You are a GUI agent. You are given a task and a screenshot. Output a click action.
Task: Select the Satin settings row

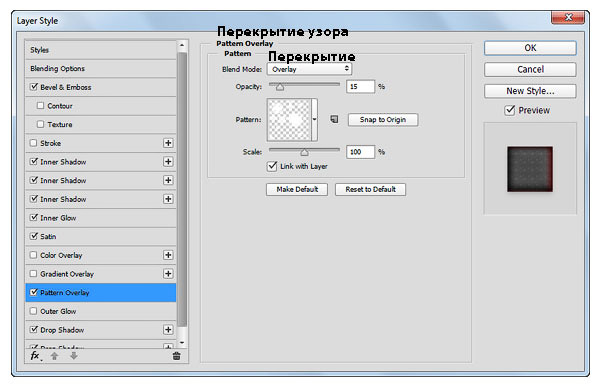101,237
